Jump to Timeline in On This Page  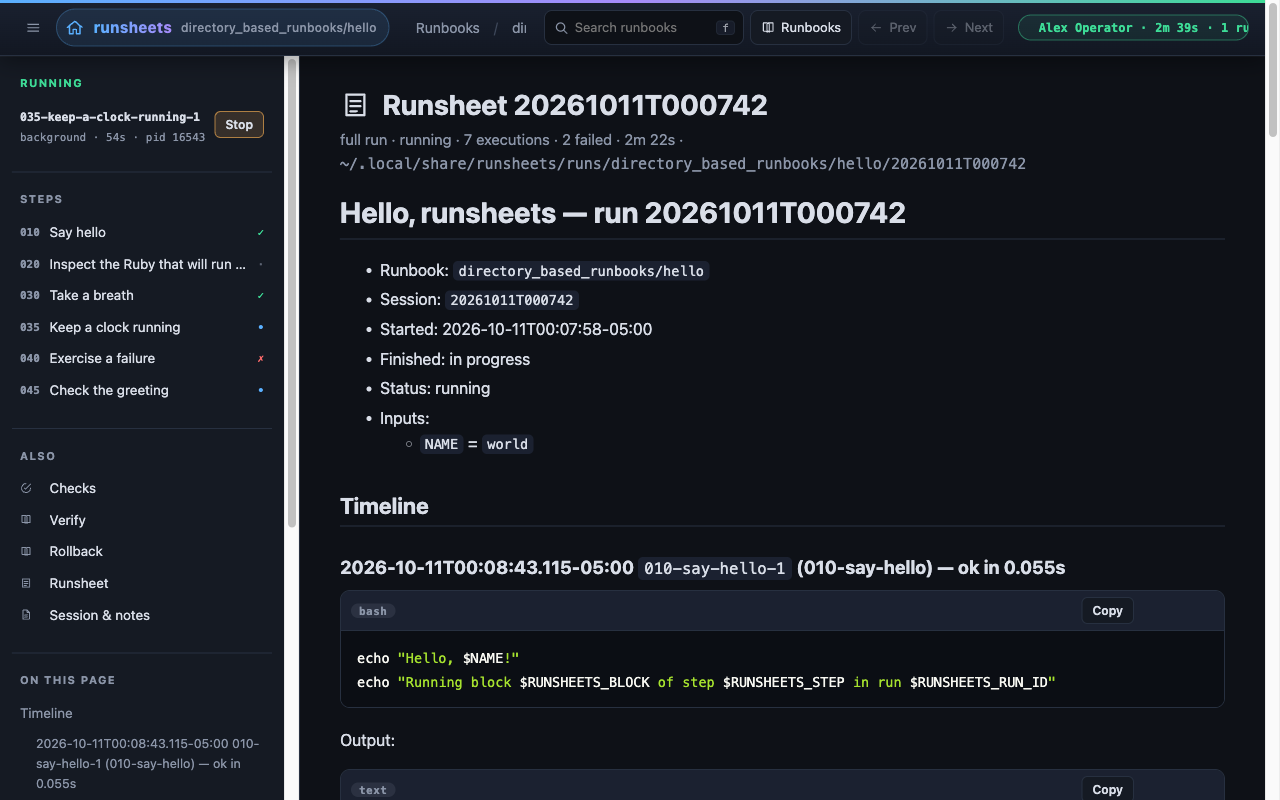46,713
